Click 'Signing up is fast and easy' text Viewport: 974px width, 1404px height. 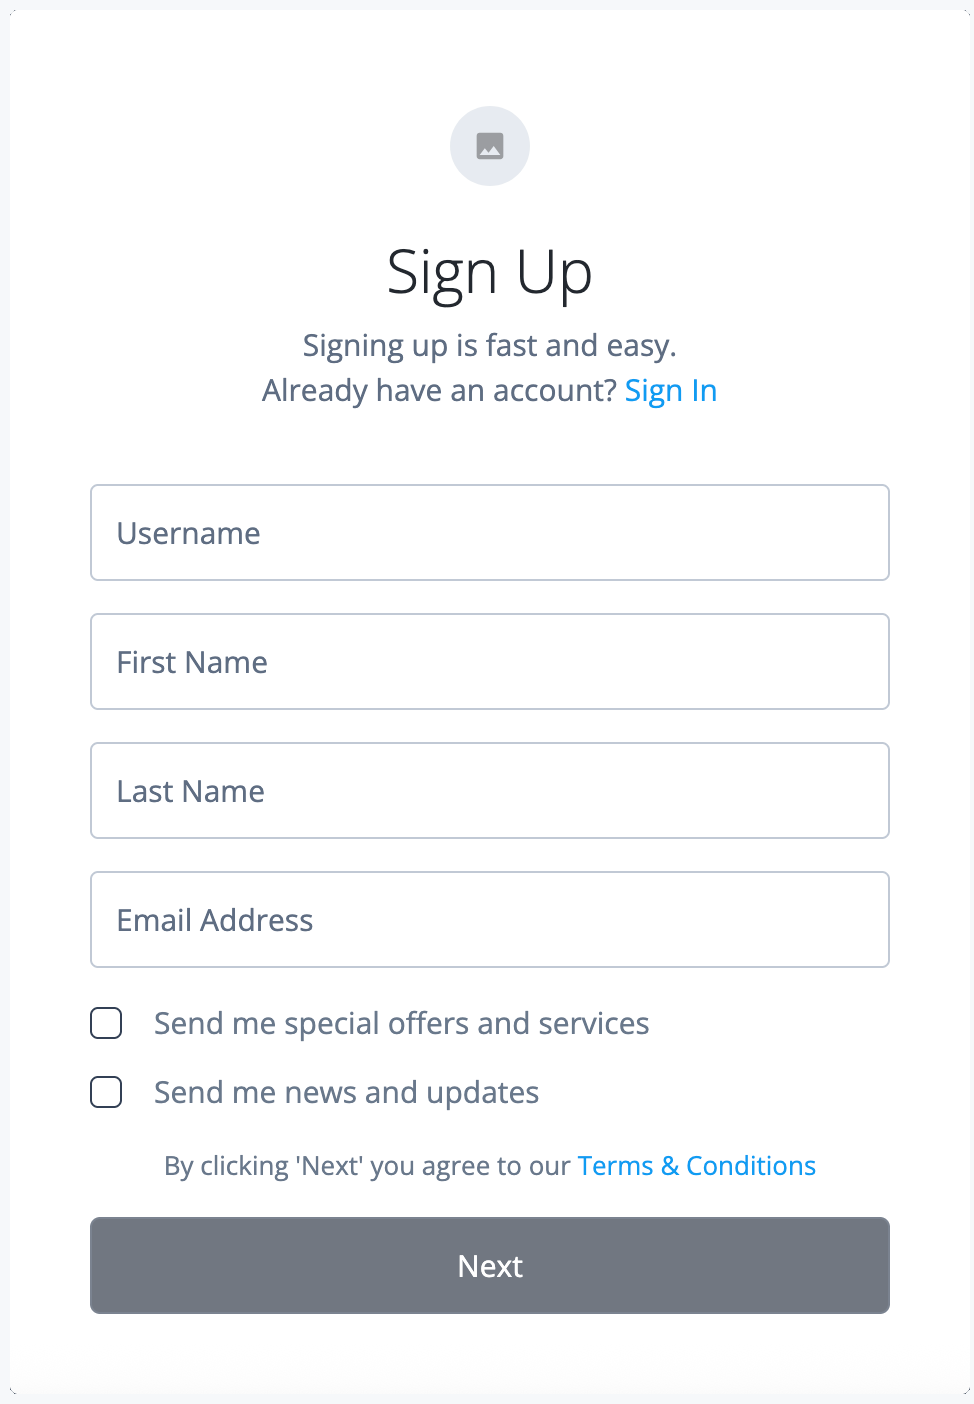point(489,345)
